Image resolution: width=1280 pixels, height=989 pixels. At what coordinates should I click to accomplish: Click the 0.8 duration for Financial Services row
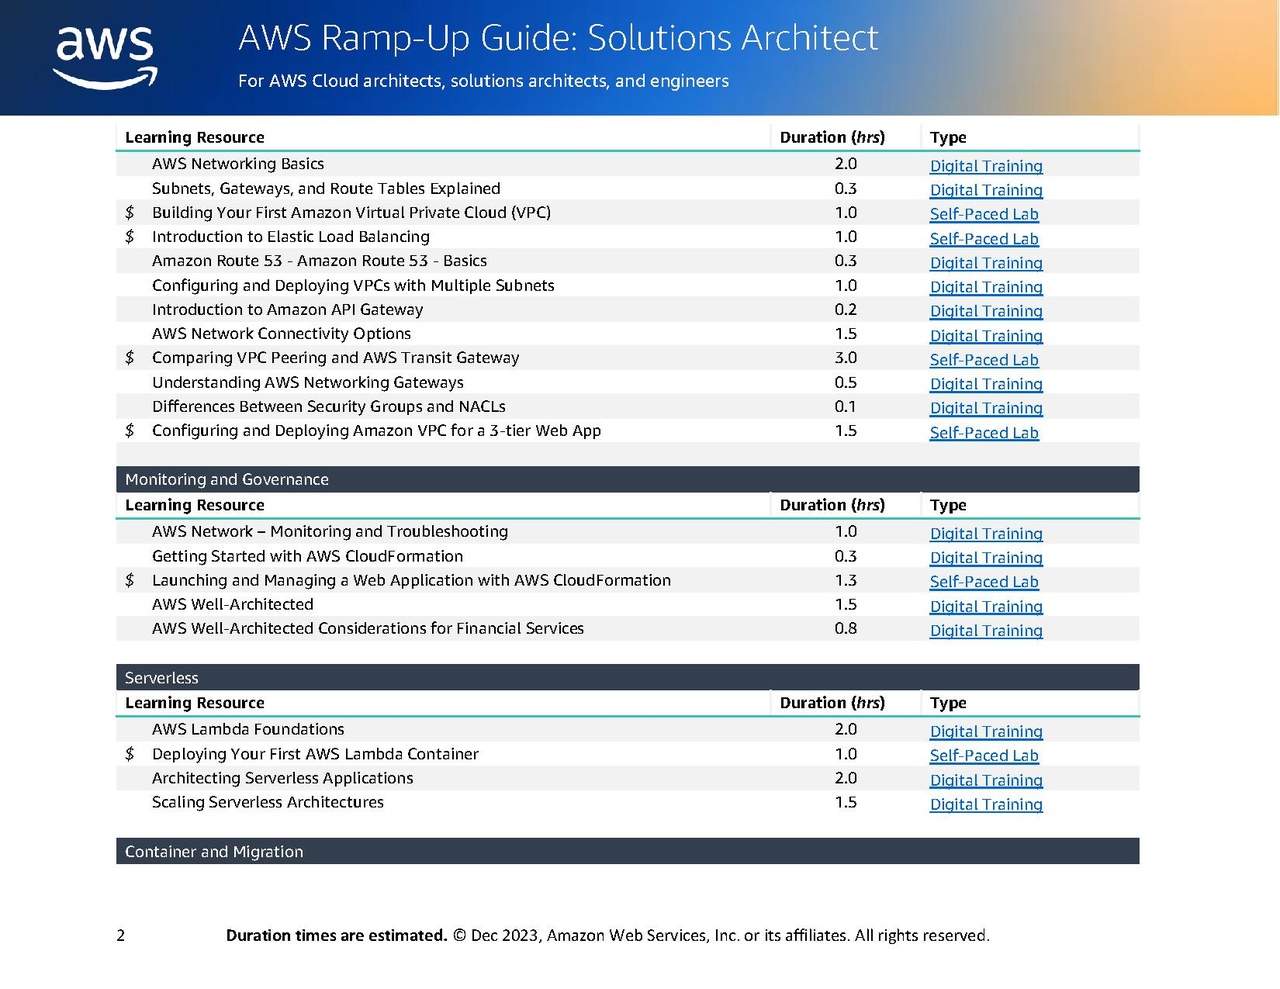[846, 629]
